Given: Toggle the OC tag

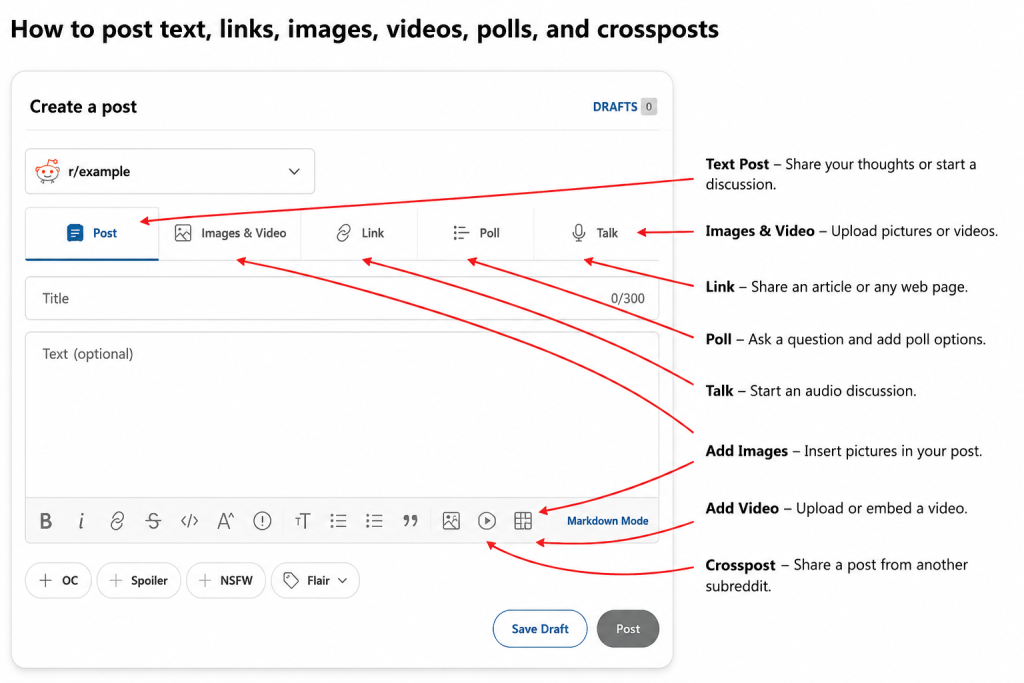Looking at the screenshot, I should tap(59, 580).
